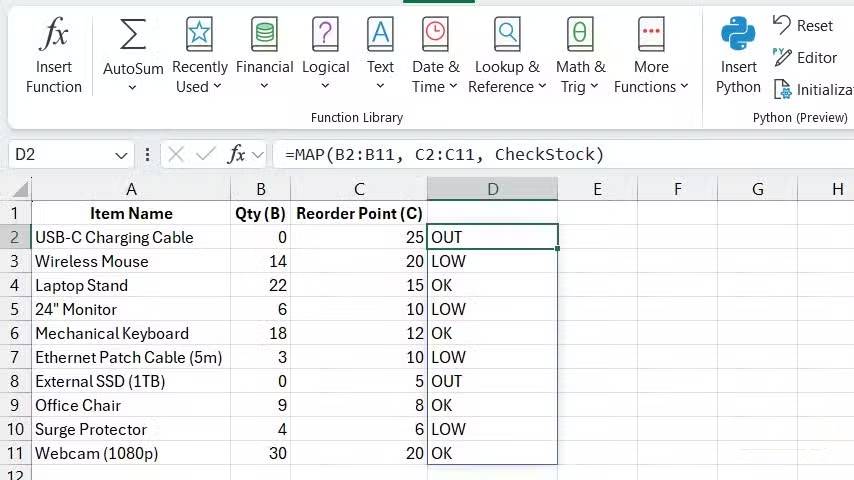
Task: Select quantity 18 for Mechanical Keyboard
Action: point(261,333)
